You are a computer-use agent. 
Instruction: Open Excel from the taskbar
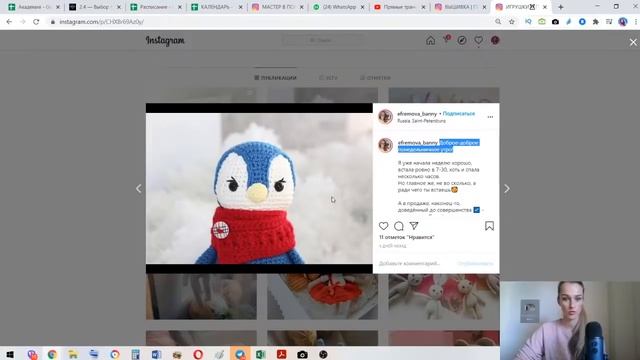click(x=260, y=354)
